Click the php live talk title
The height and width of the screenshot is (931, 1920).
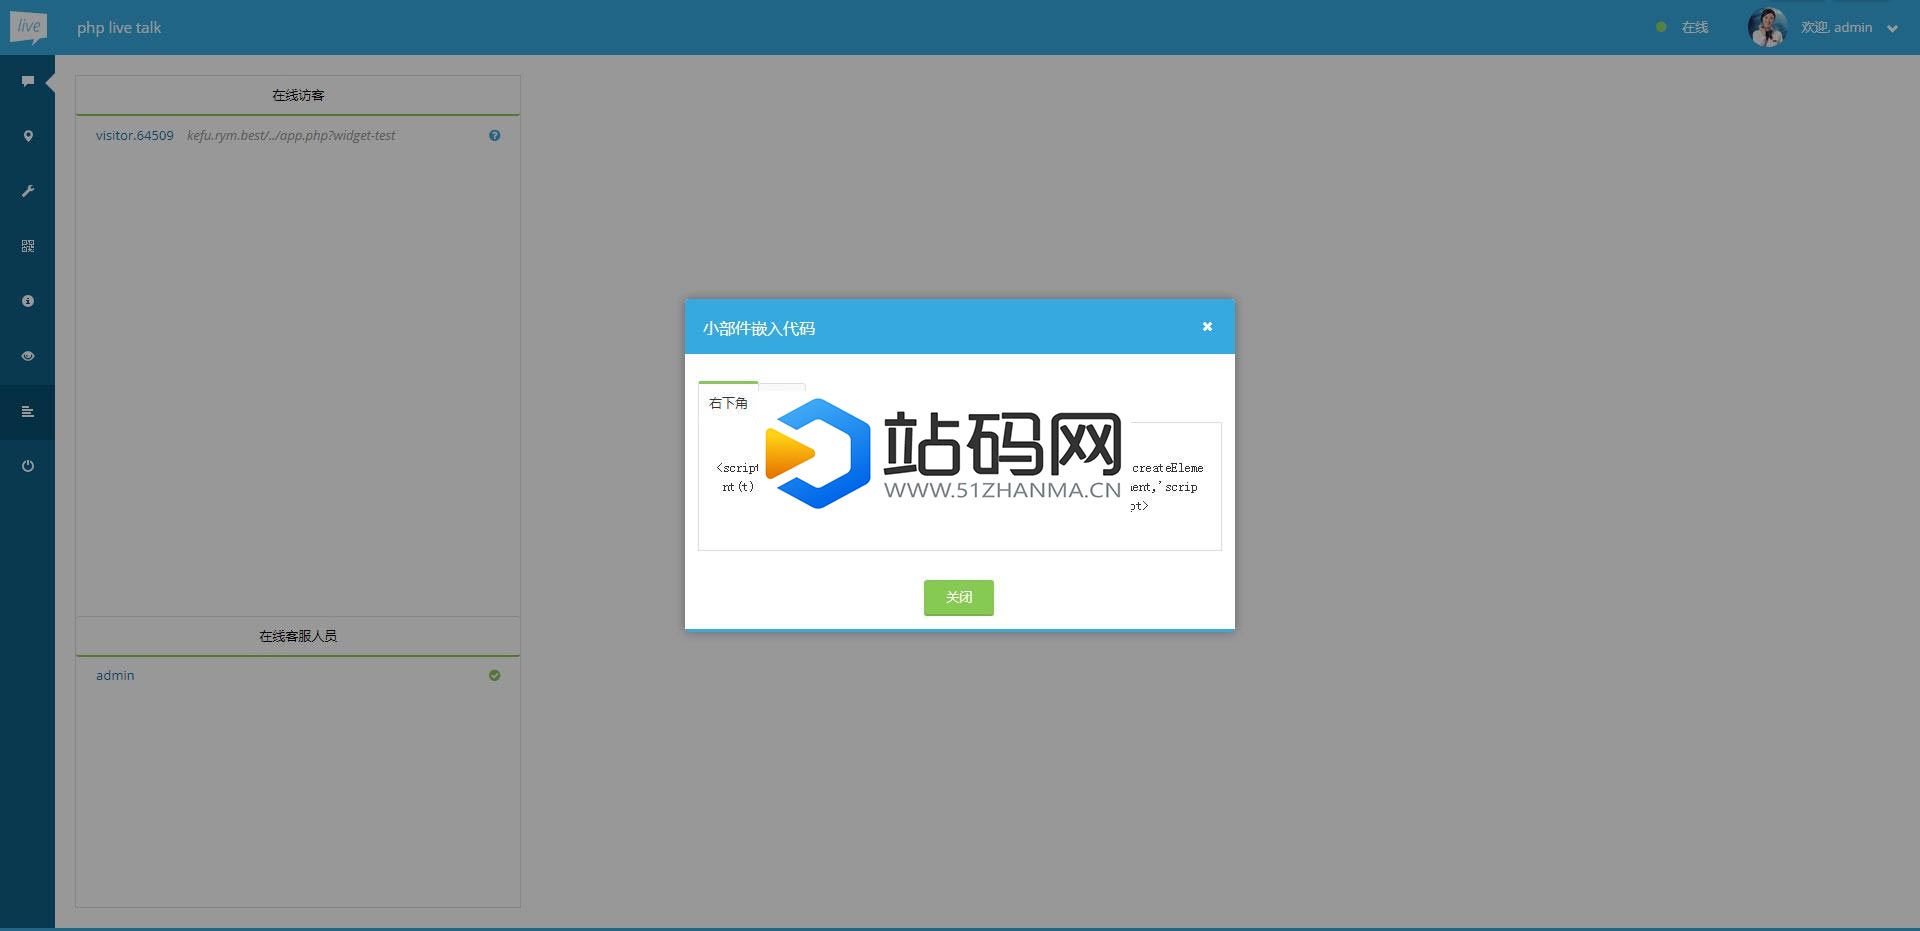click(119, 28)
